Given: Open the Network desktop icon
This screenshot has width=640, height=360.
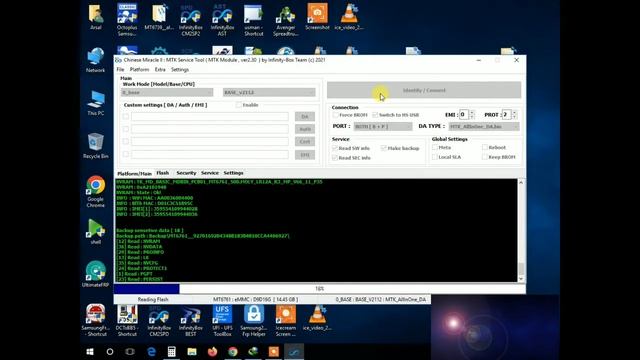Looking at the screenshot, I should coord(96,60).
